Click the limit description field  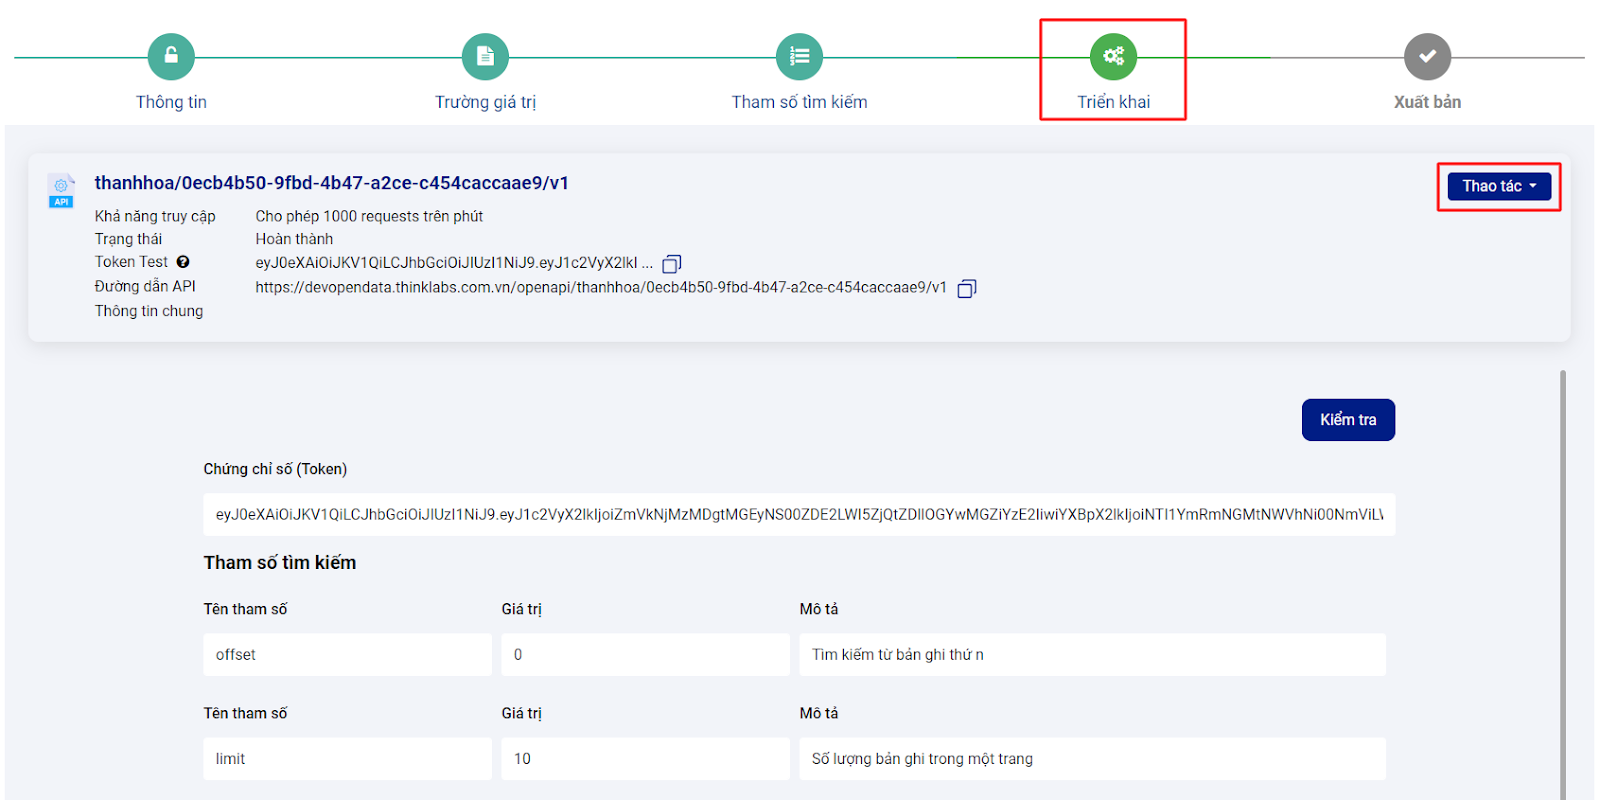click(x=1092, y=759)
